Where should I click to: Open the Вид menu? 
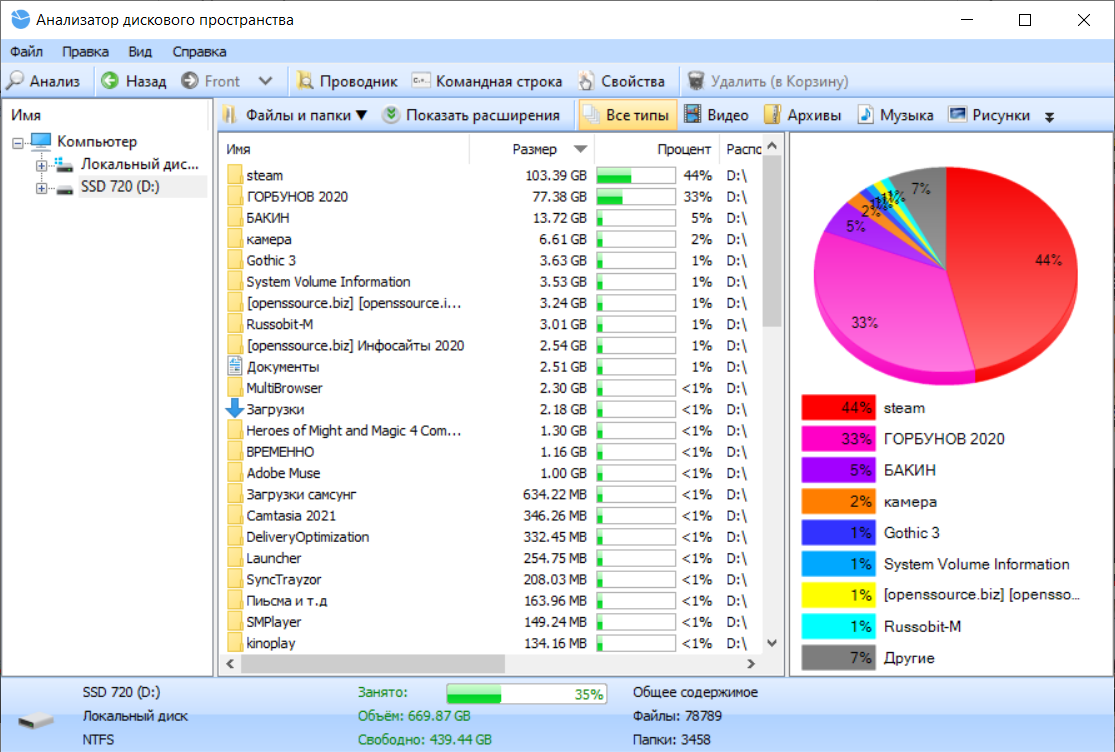140,51
